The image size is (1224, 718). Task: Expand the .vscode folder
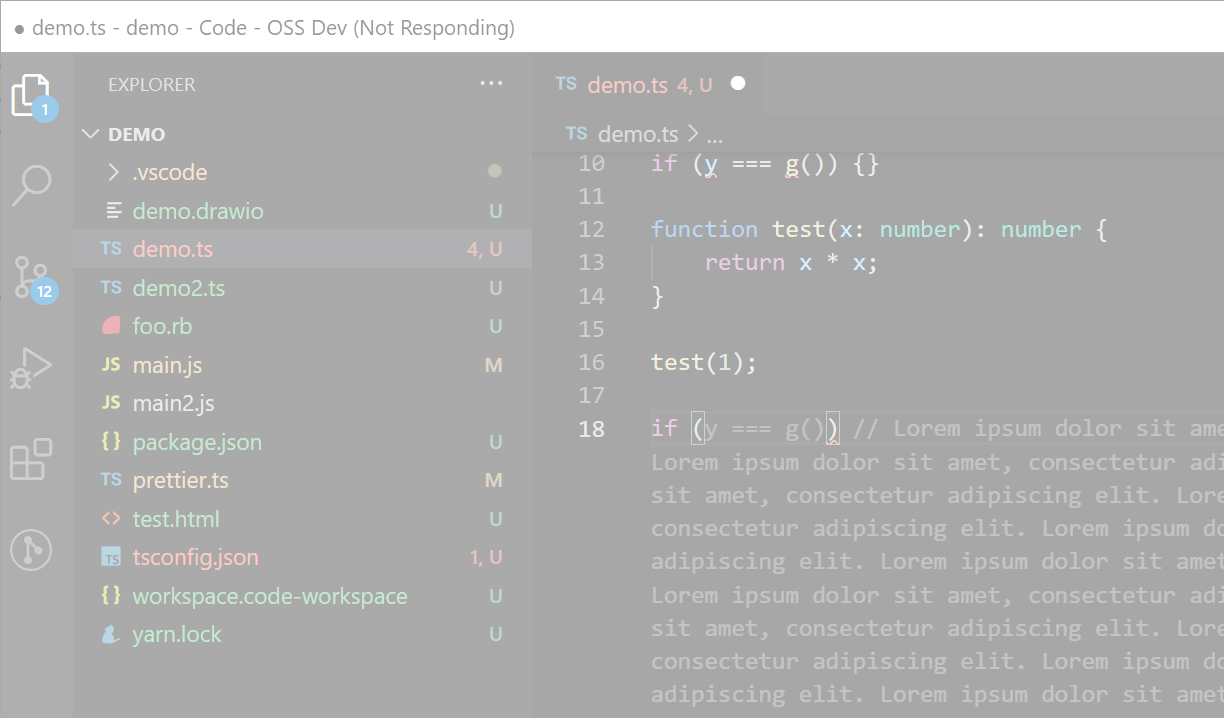[x=113, y=171]
